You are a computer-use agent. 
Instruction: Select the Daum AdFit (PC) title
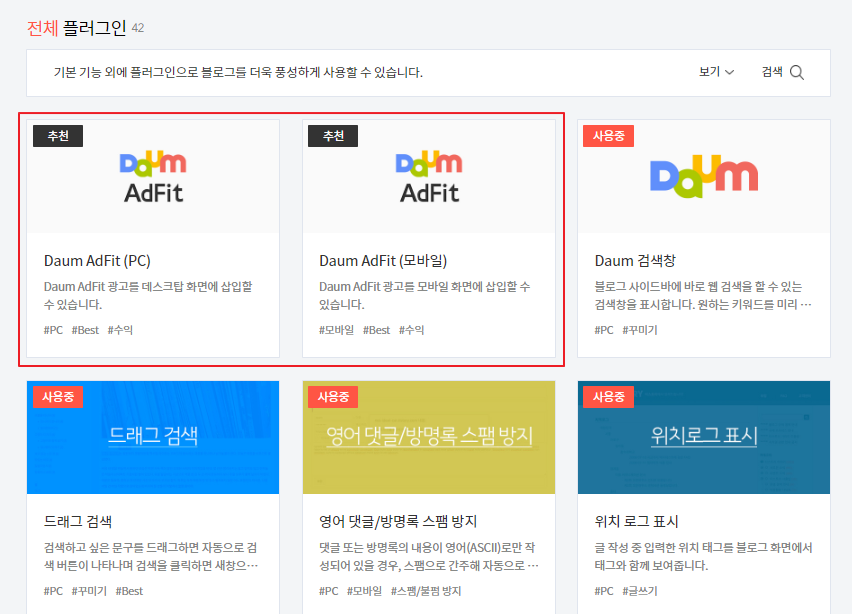point(97,261)
